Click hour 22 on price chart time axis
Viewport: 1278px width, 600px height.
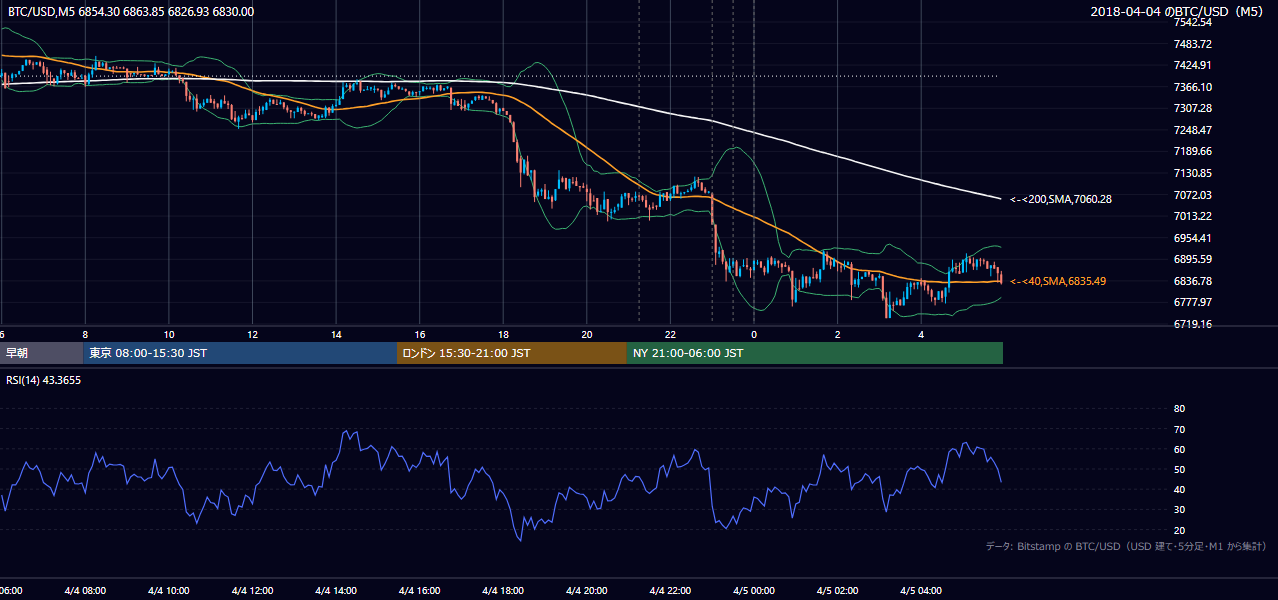point(671,335)
